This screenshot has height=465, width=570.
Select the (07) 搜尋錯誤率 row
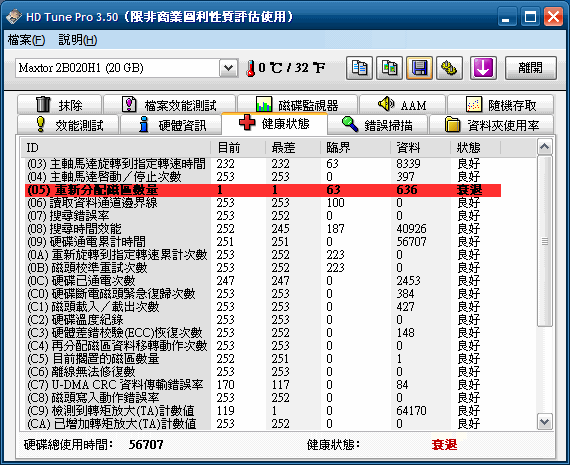(x=263, y=216)
